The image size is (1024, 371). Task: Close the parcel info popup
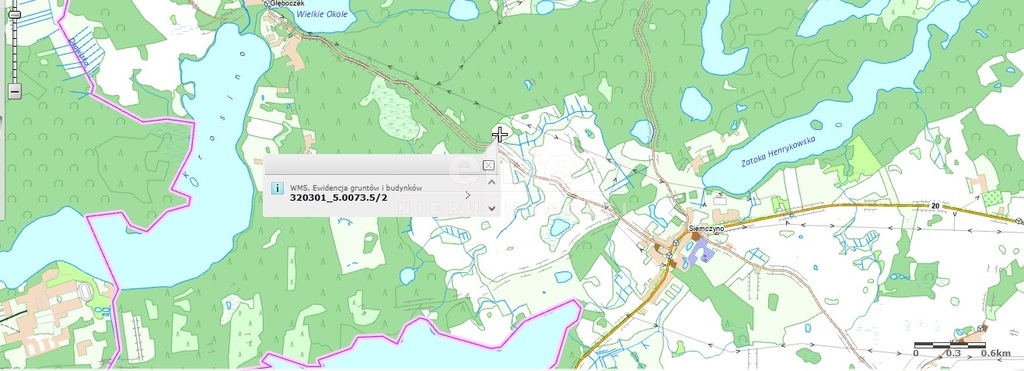pos(488,165)
